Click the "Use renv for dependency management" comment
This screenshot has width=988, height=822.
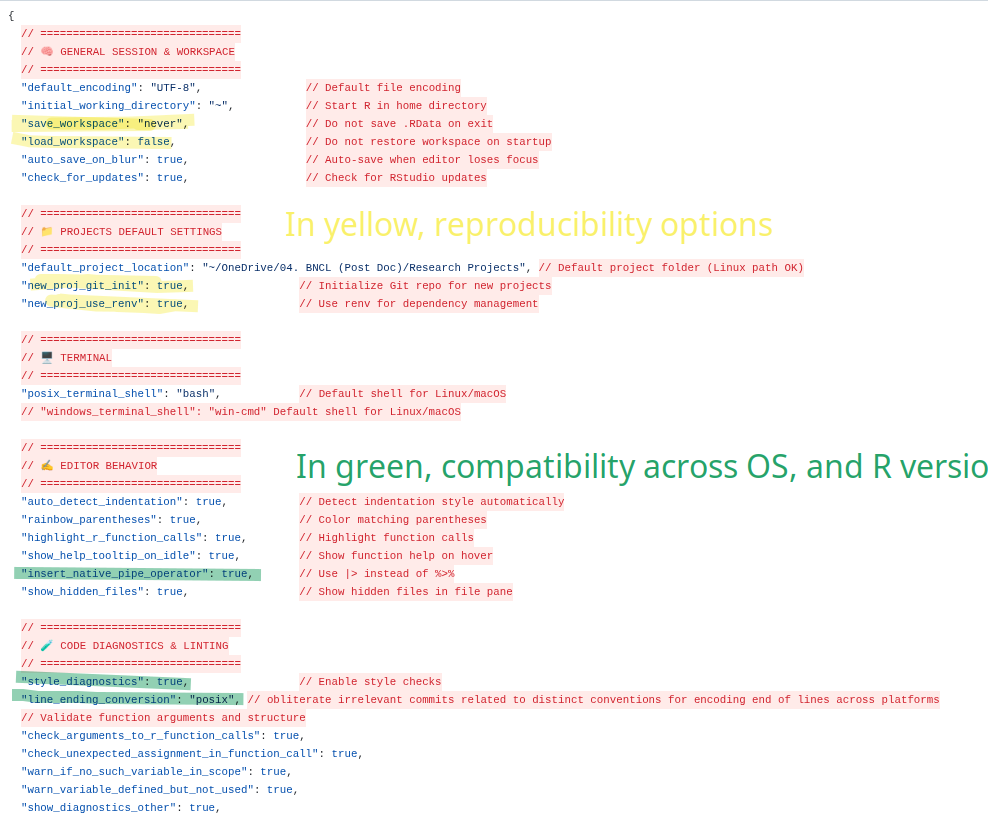(418, 304)
